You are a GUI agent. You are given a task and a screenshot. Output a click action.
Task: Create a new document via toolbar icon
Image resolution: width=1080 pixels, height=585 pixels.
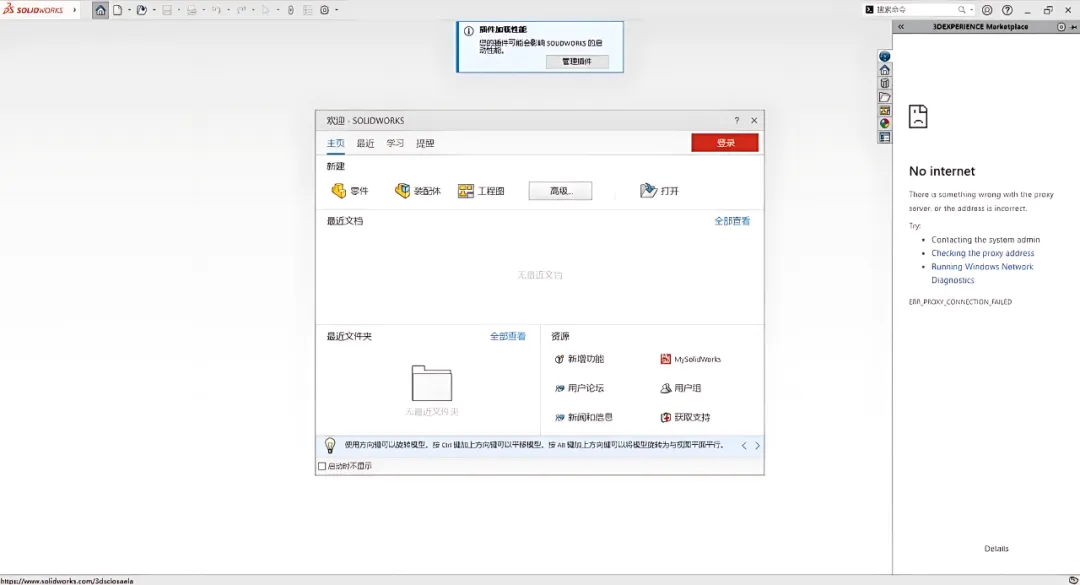pos(118,10)
